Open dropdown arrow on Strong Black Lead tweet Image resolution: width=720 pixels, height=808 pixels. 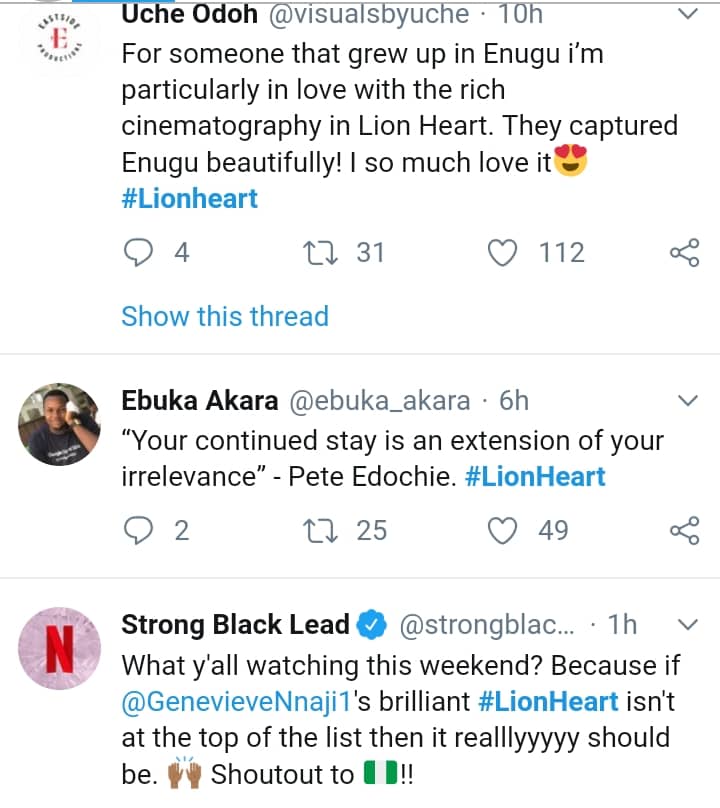(688, 626)
